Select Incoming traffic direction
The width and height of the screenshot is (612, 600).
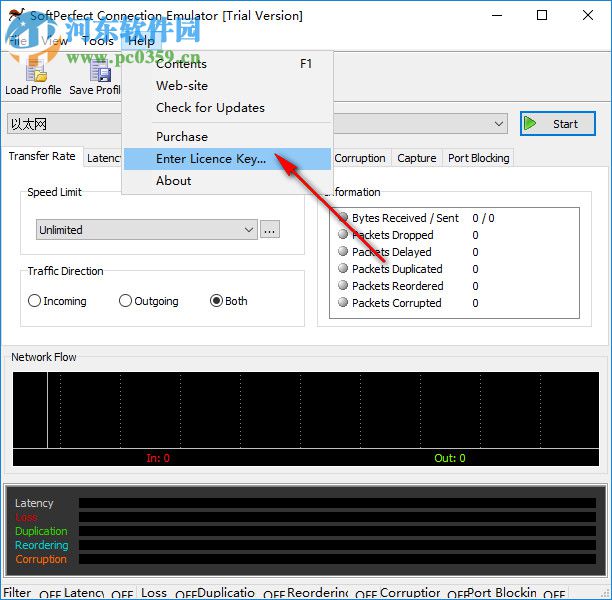57,301
